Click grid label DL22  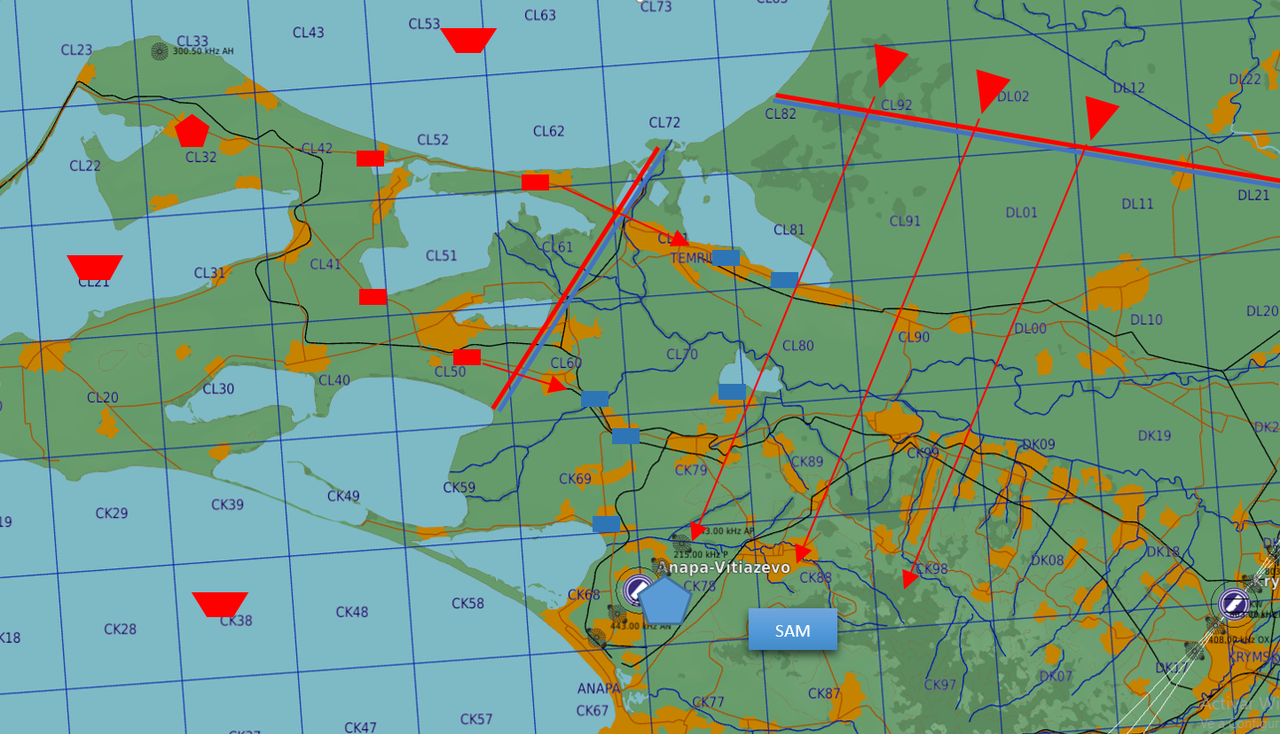(1245, 79)
